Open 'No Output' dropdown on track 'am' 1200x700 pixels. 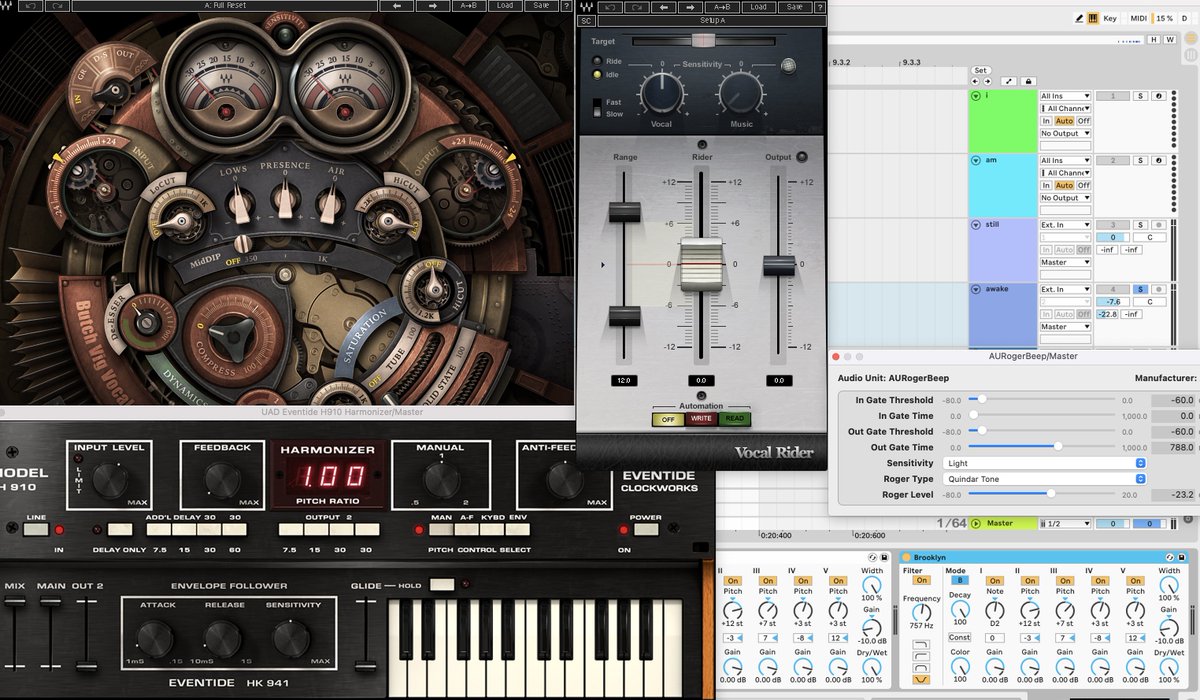(x=1065, y=198)
